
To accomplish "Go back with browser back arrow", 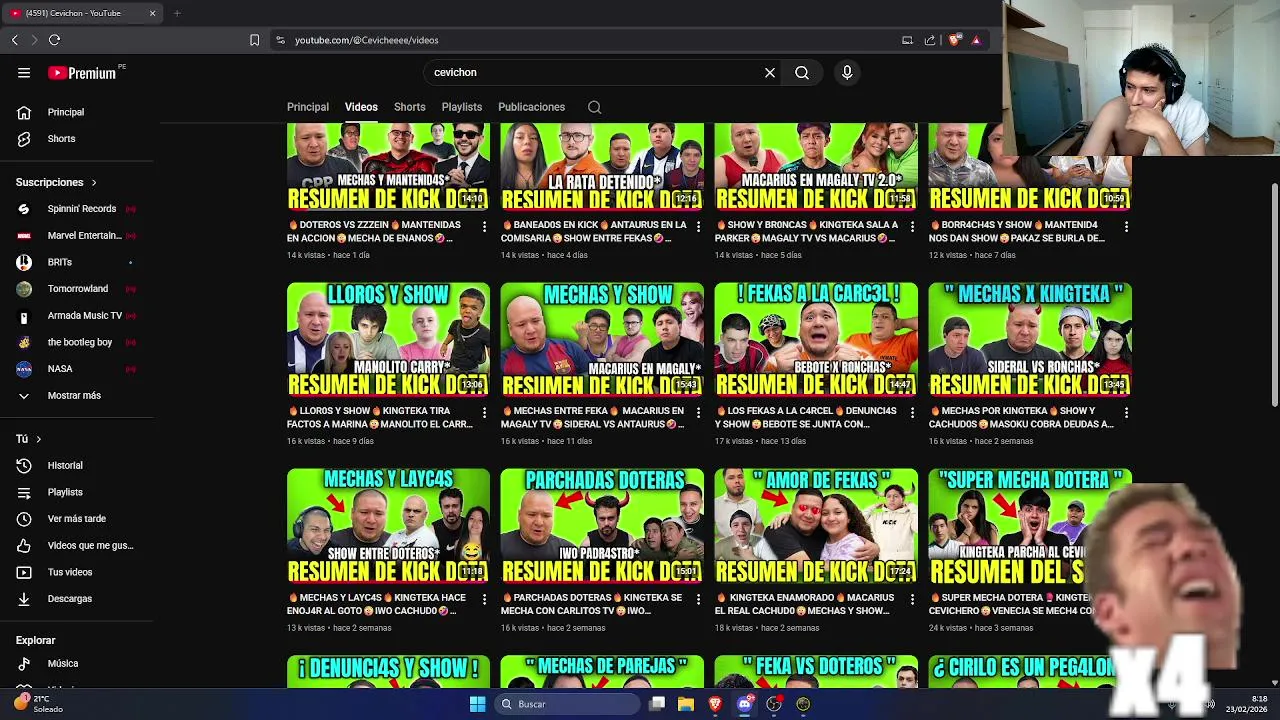I will (x=15, y=40).
